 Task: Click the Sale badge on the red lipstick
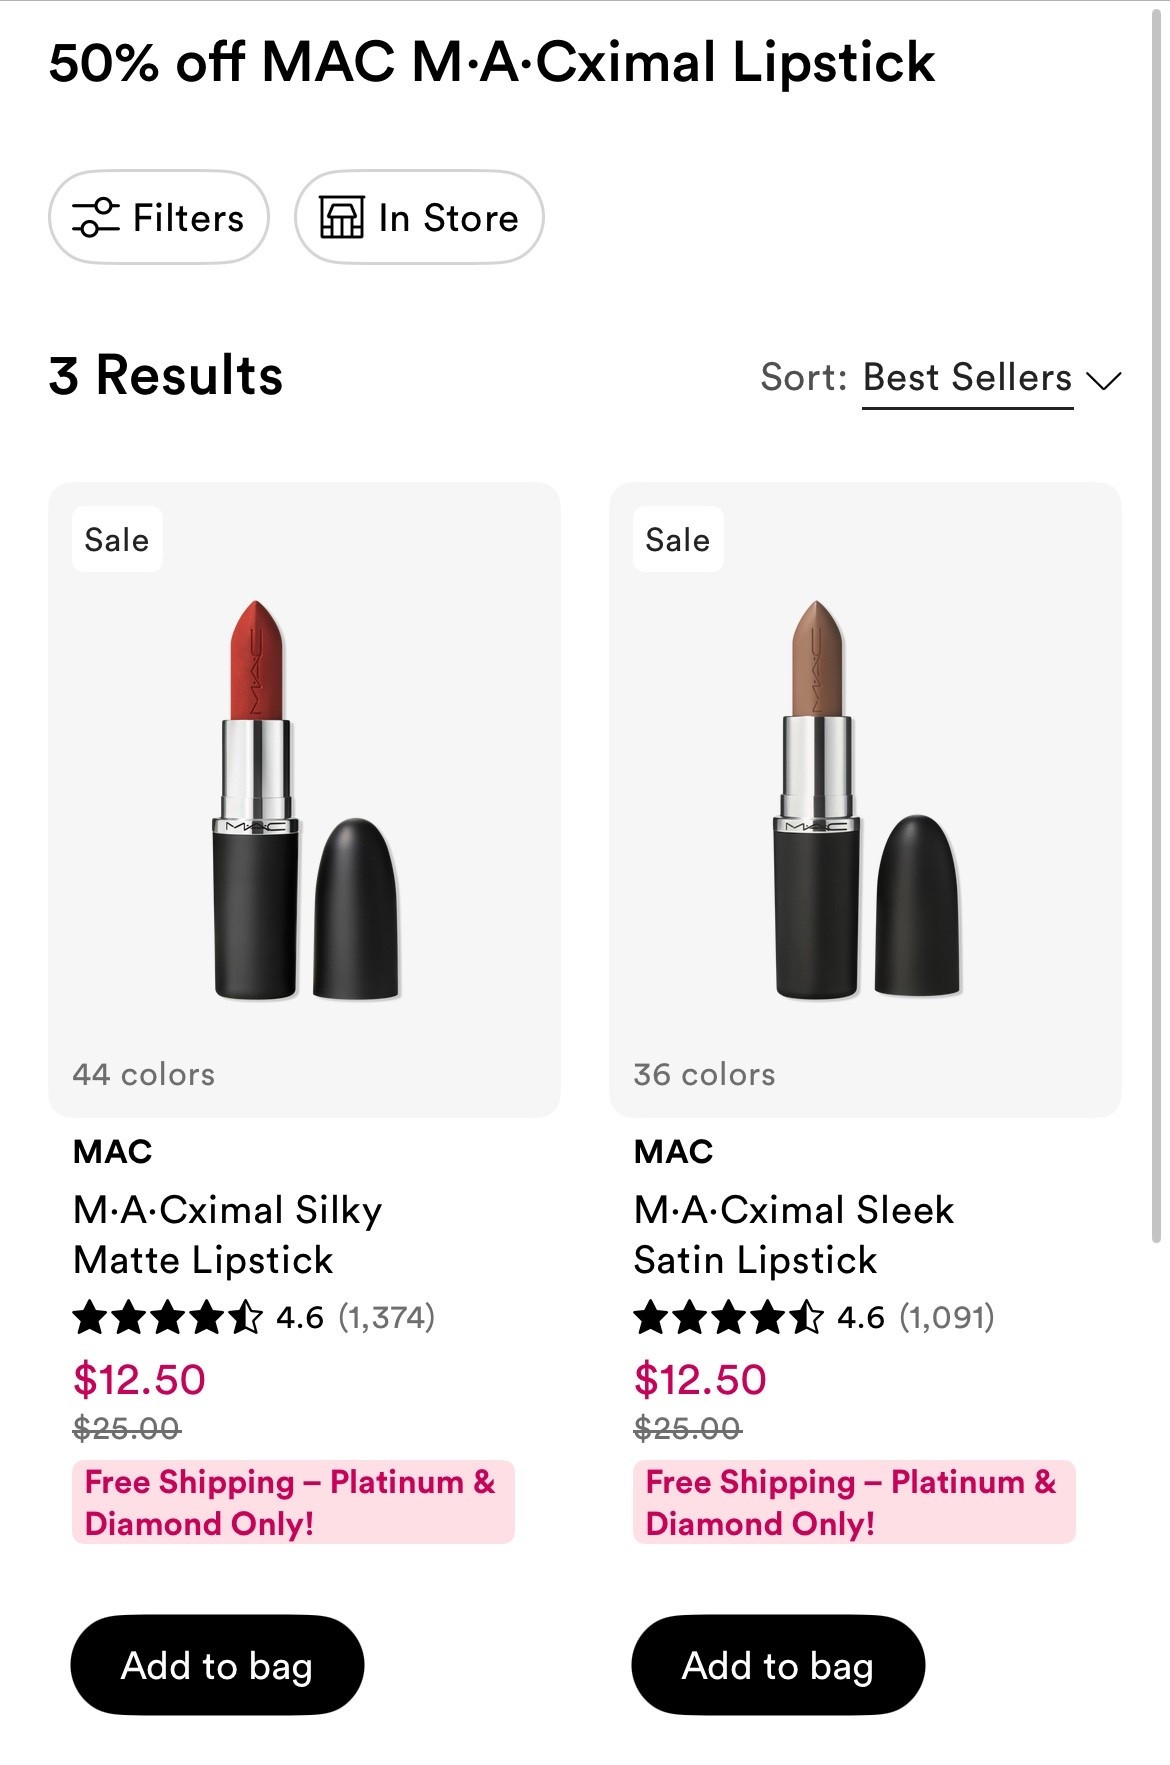coord(116,538)
